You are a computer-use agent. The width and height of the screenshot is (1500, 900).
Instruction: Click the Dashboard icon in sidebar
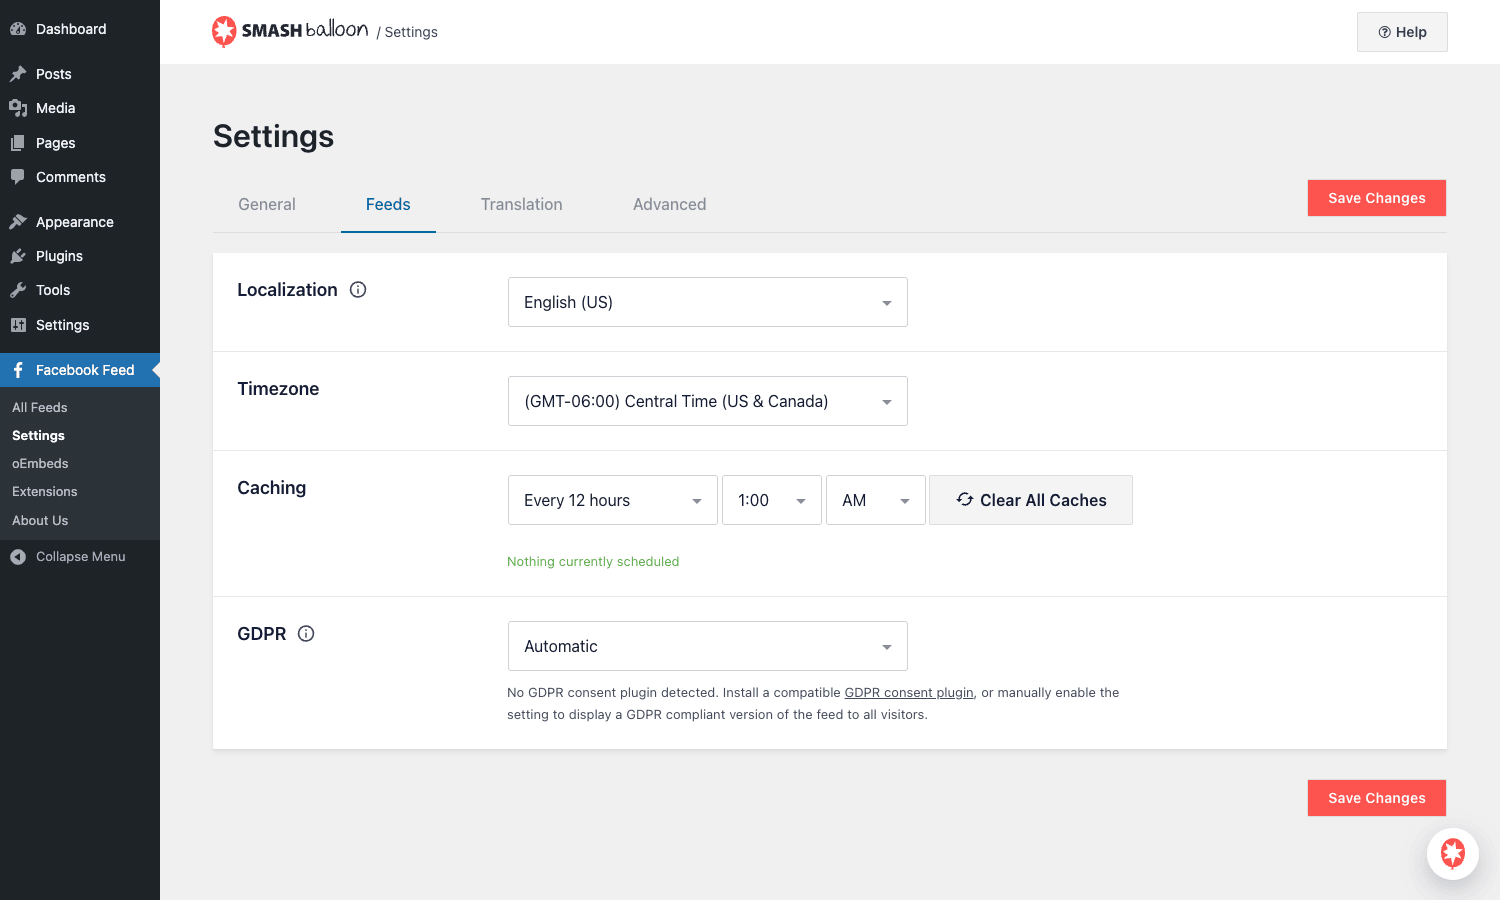tap(18, 29)
